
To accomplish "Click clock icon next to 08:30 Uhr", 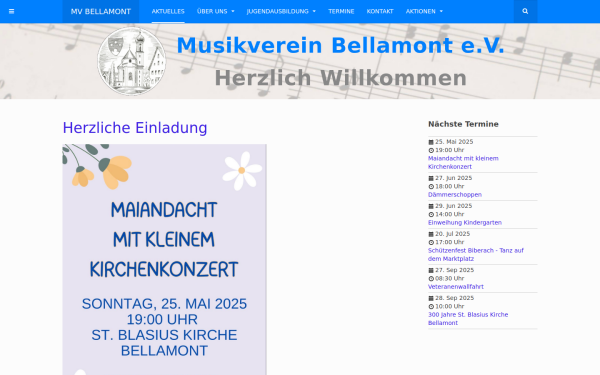I will click(431, 279).
